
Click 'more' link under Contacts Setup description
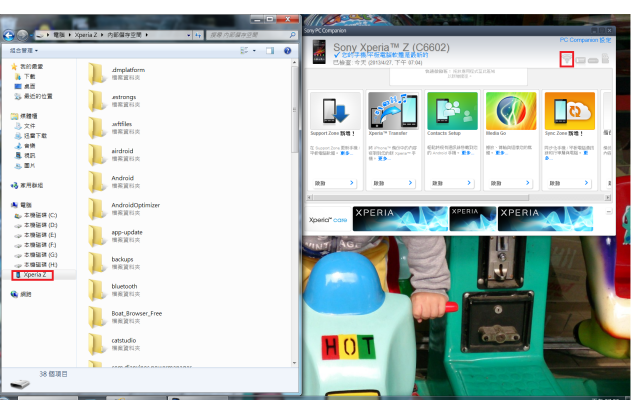(467, 153)
